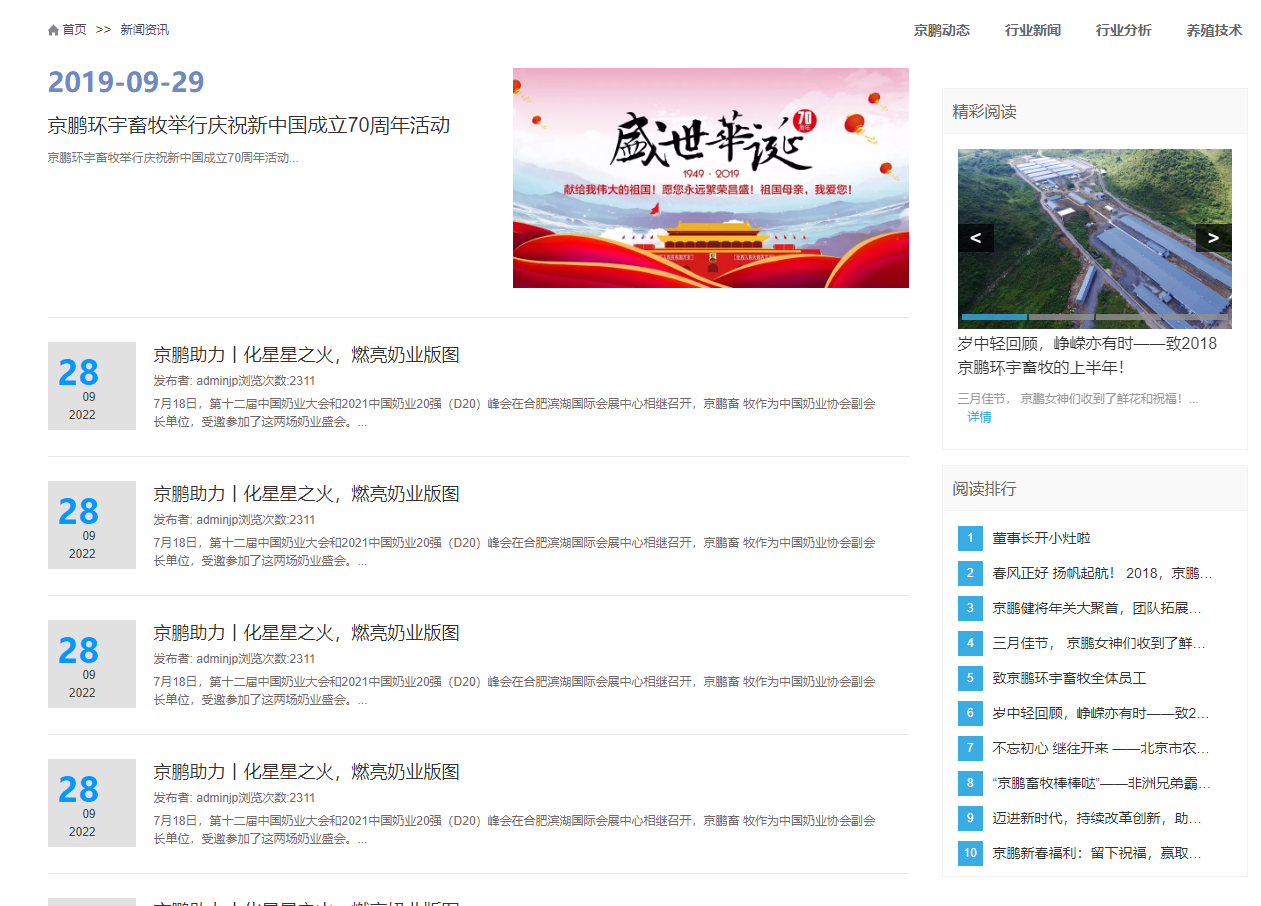Open ranking item 2 春风正好 扬帆起航
1261x906 pixels.
1102,573
